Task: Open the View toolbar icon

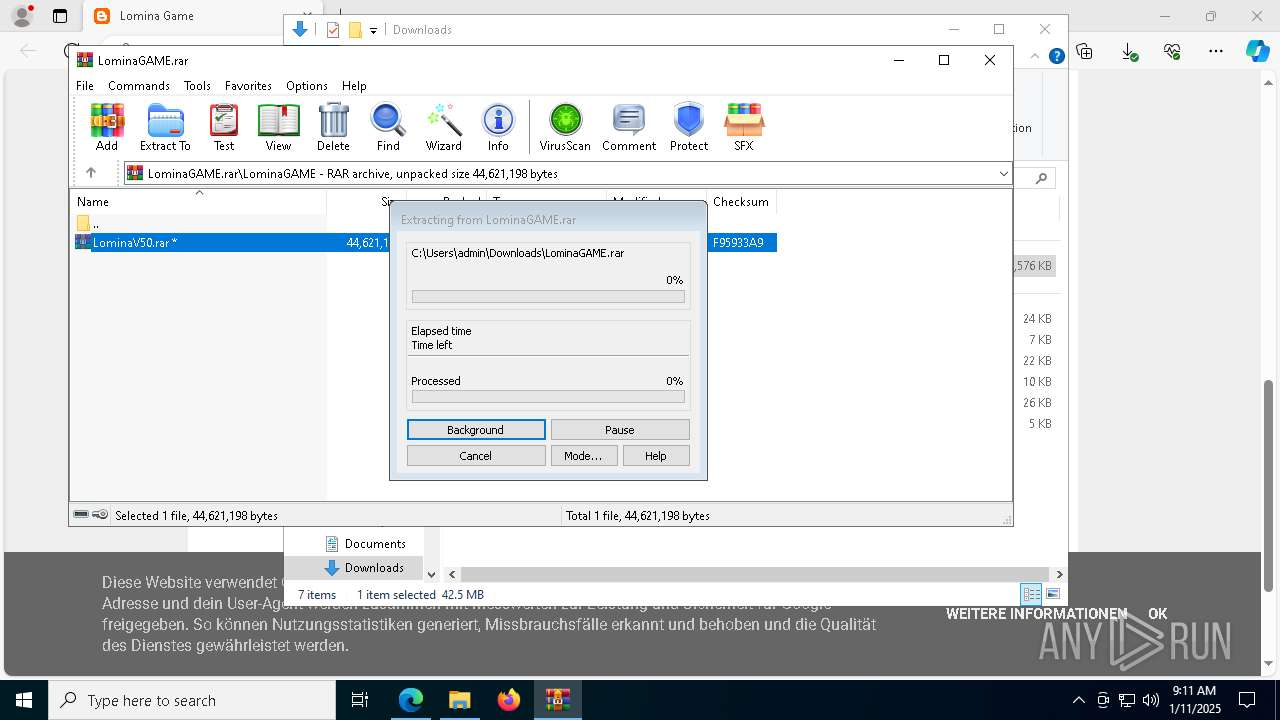Action: pos(278,126)
